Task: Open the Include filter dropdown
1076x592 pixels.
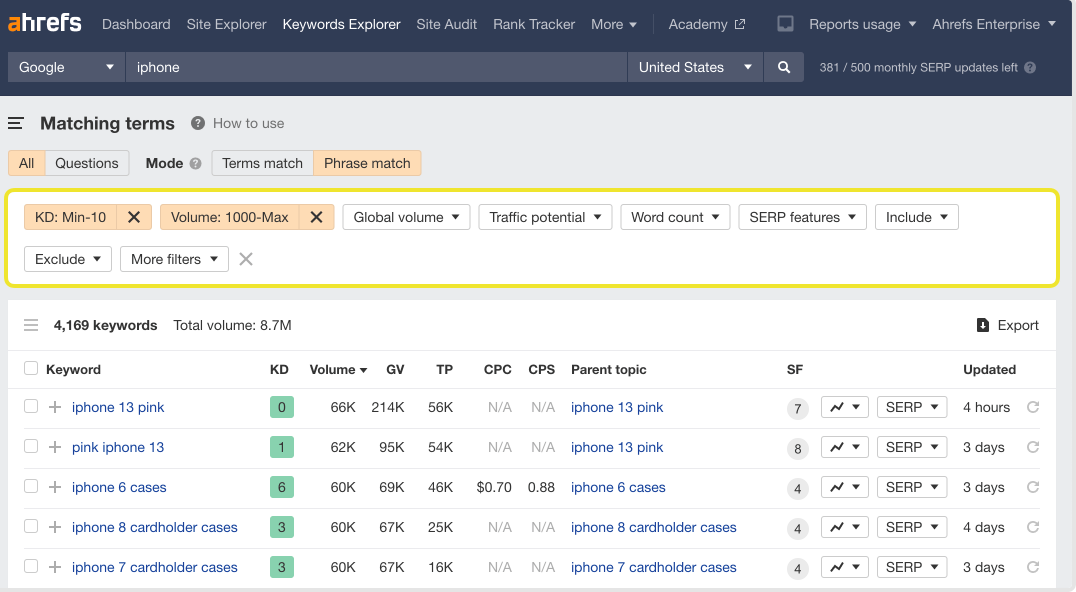Action: (916, 217)
